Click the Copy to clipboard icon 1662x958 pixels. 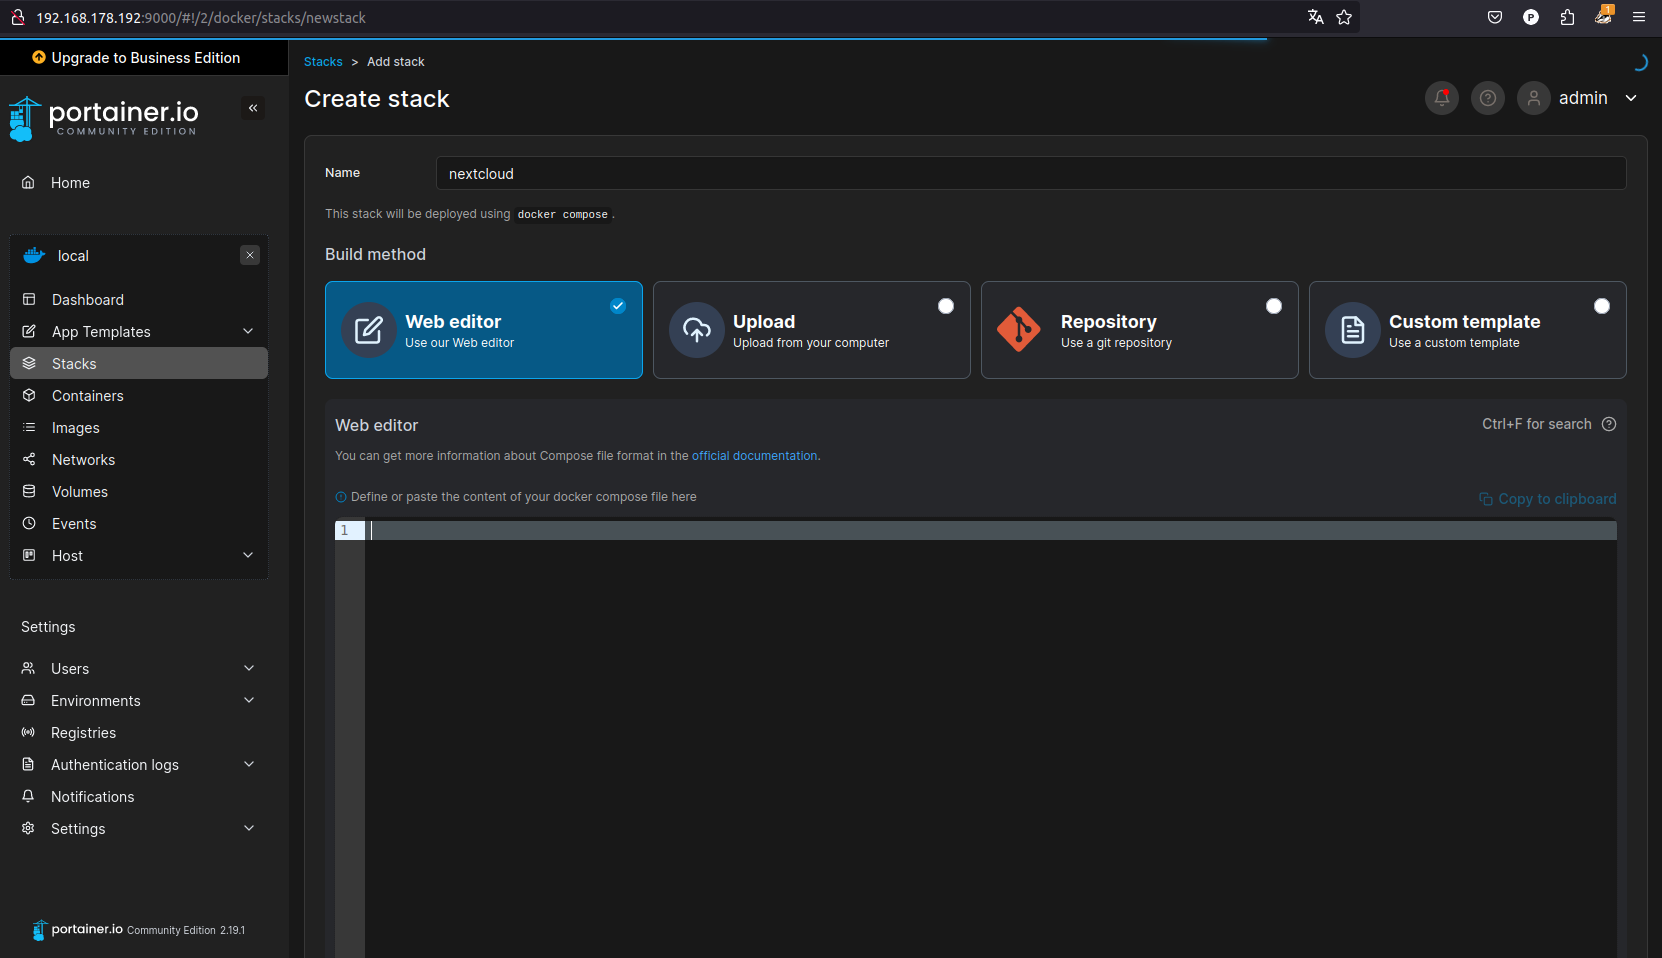coord(1485,499)
